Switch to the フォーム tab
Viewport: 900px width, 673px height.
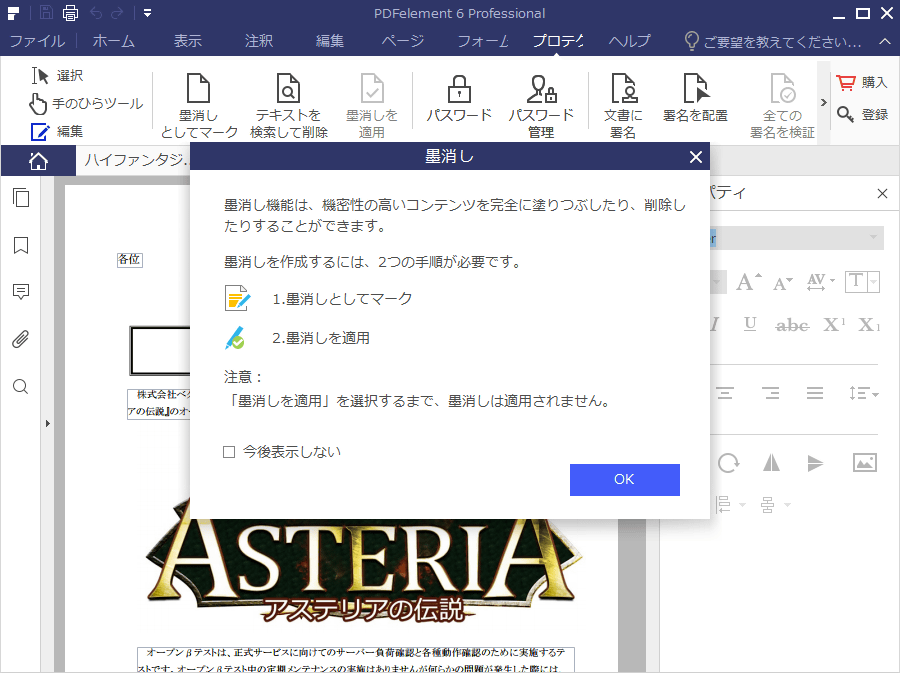[x=483, y=41]
